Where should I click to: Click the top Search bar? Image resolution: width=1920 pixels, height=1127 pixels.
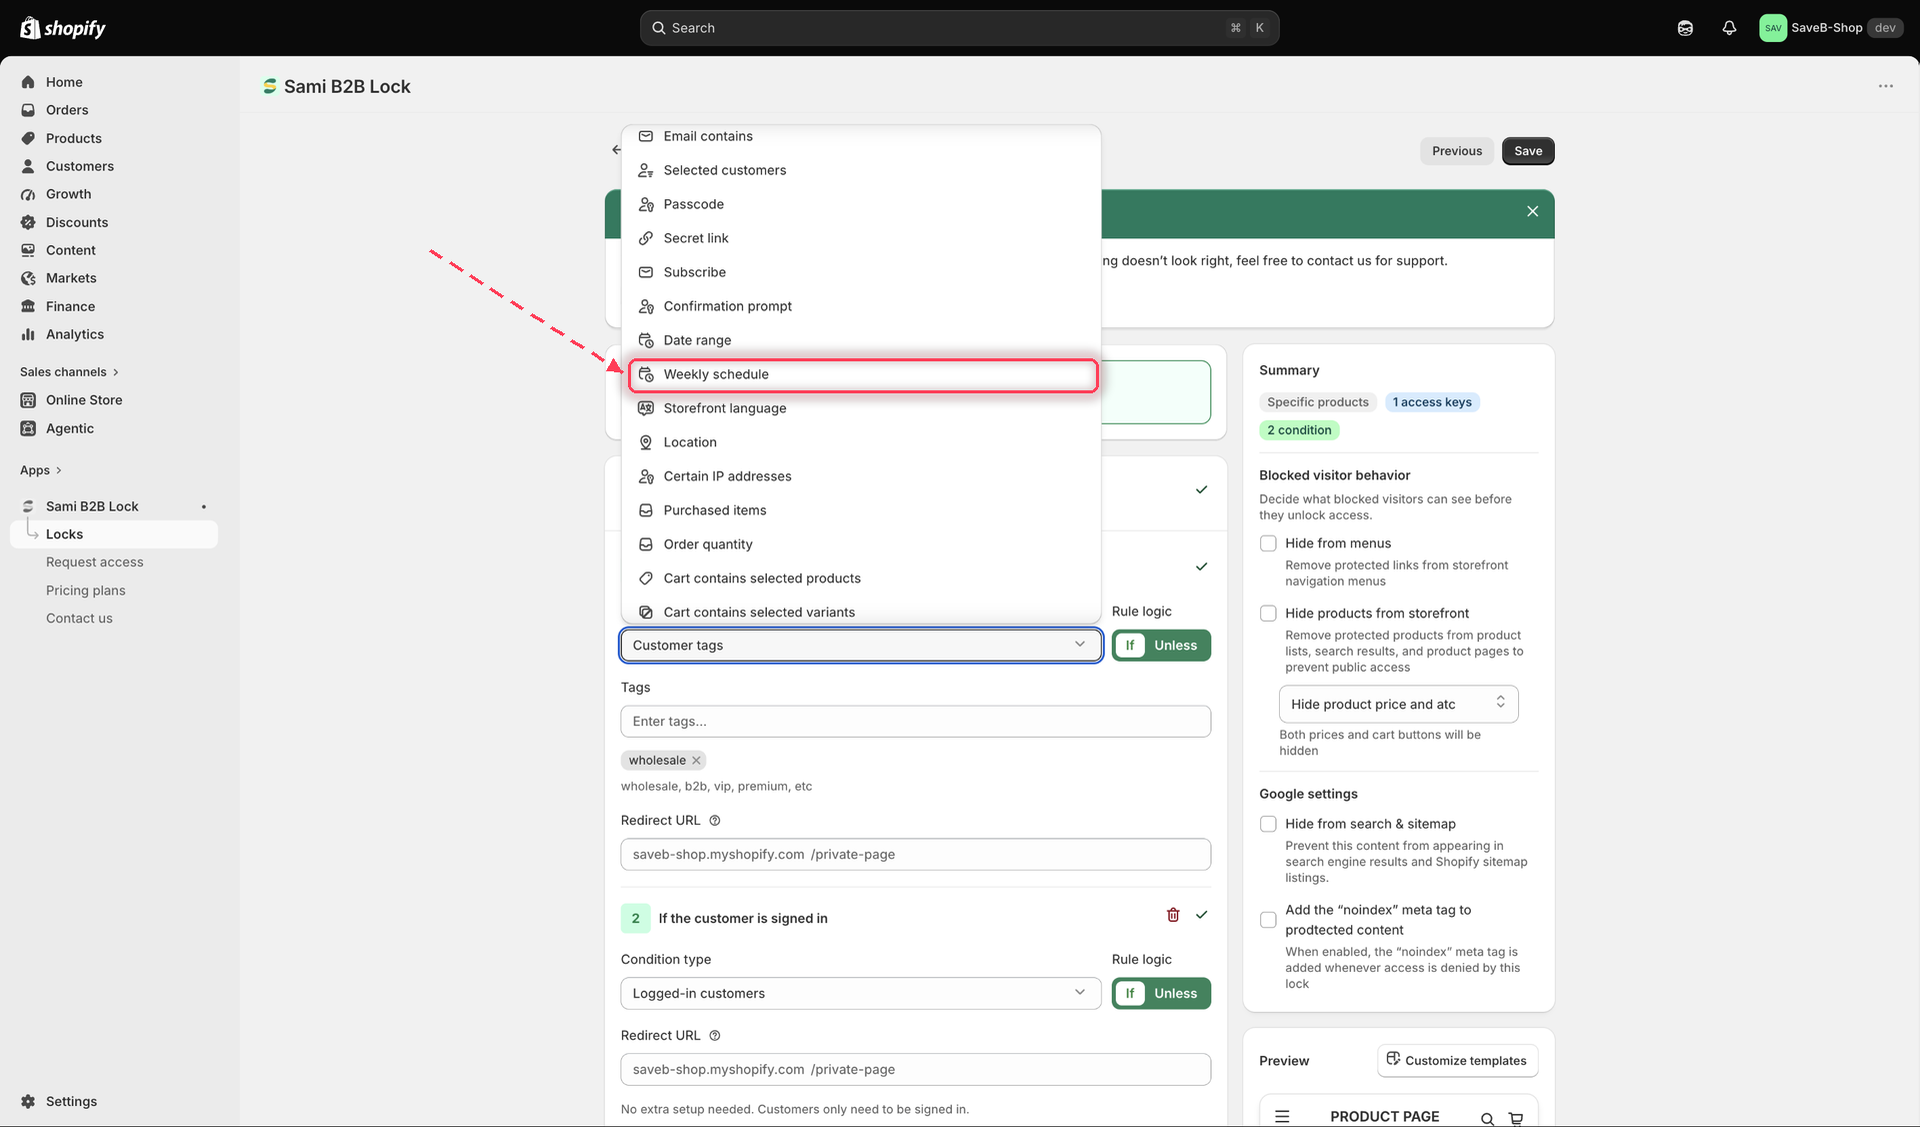point(959,28)
